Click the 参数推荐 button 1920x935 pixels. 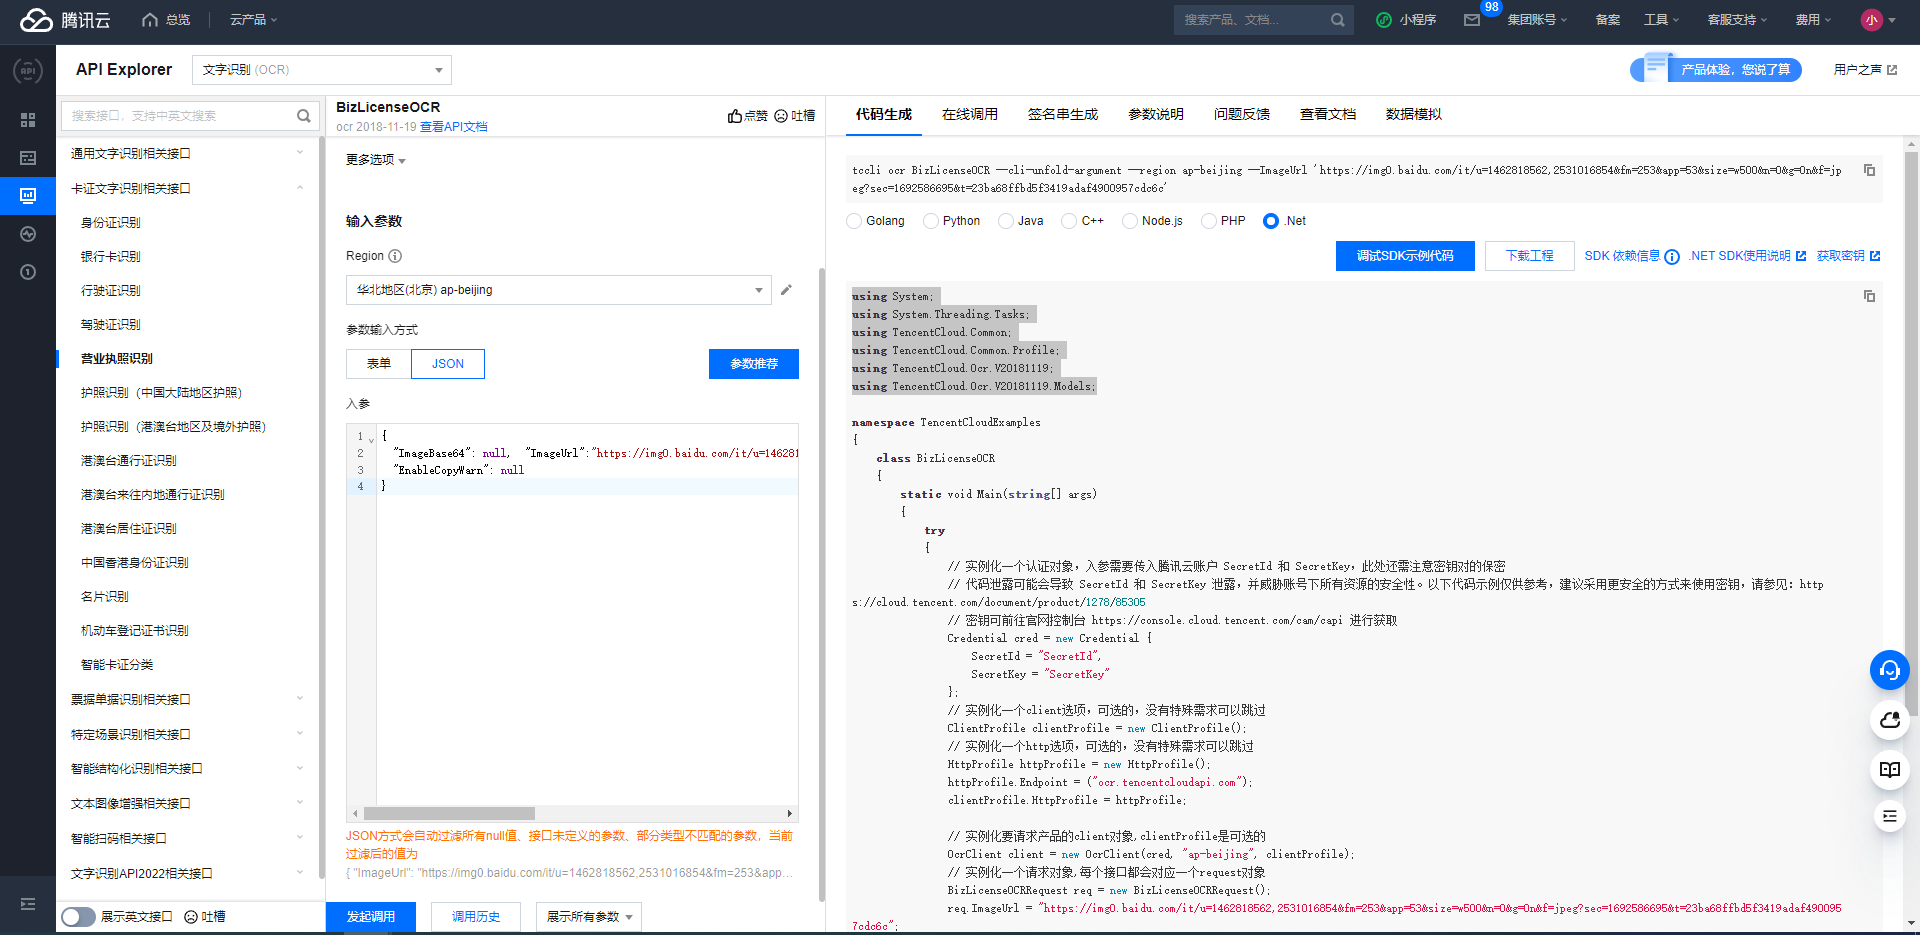click(x=754, y=364)
